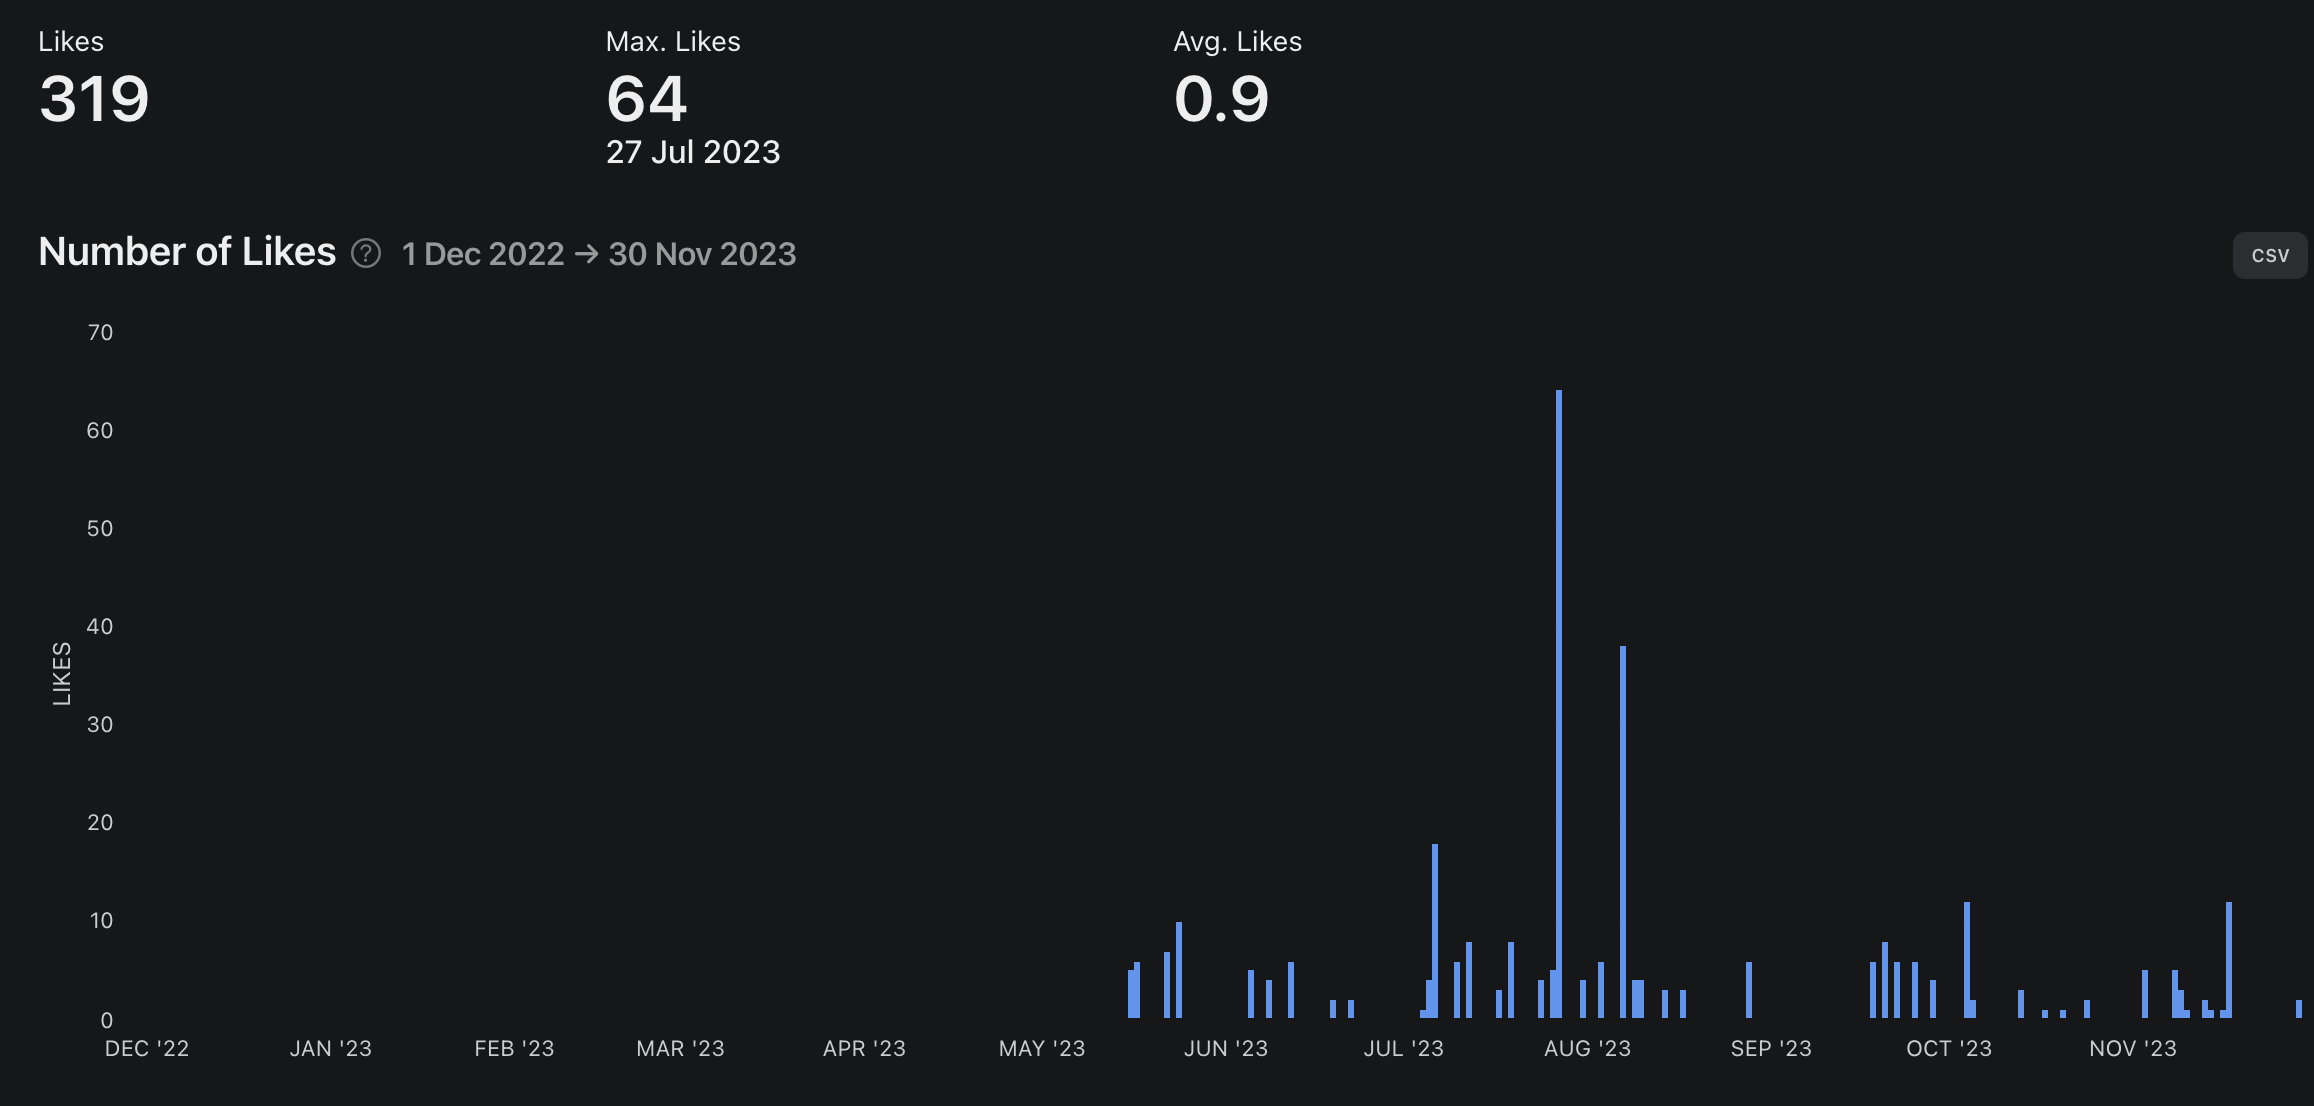Viewport: 2314px width, 1106px height.
Task: Click the MAY '23 axis label
Action: (x=1042, y=1048)
